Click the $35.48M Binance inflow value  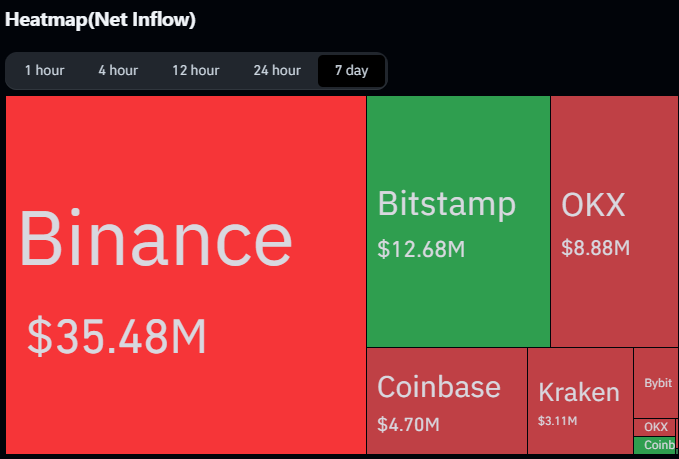coord(116,336)
